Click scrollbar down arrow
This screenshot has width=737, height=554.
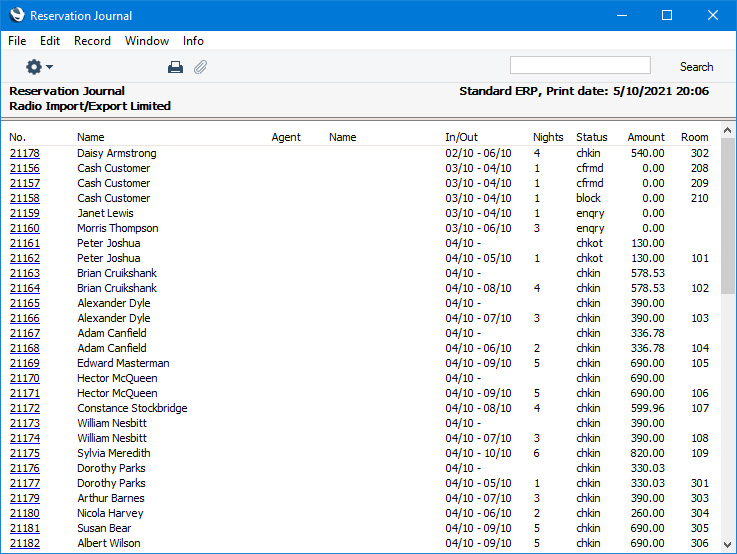(727, 545)
